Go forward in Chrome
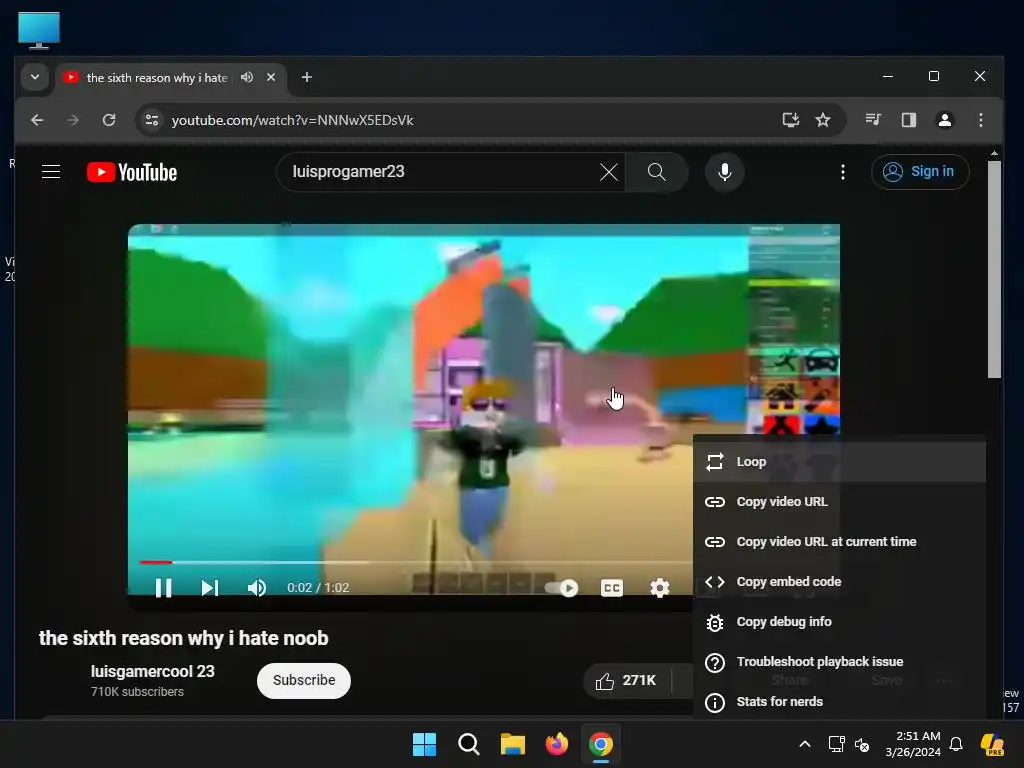Image resolution: width=1024 pixels, height=768 pixels. pyautogui.click(x=72, y=120)
